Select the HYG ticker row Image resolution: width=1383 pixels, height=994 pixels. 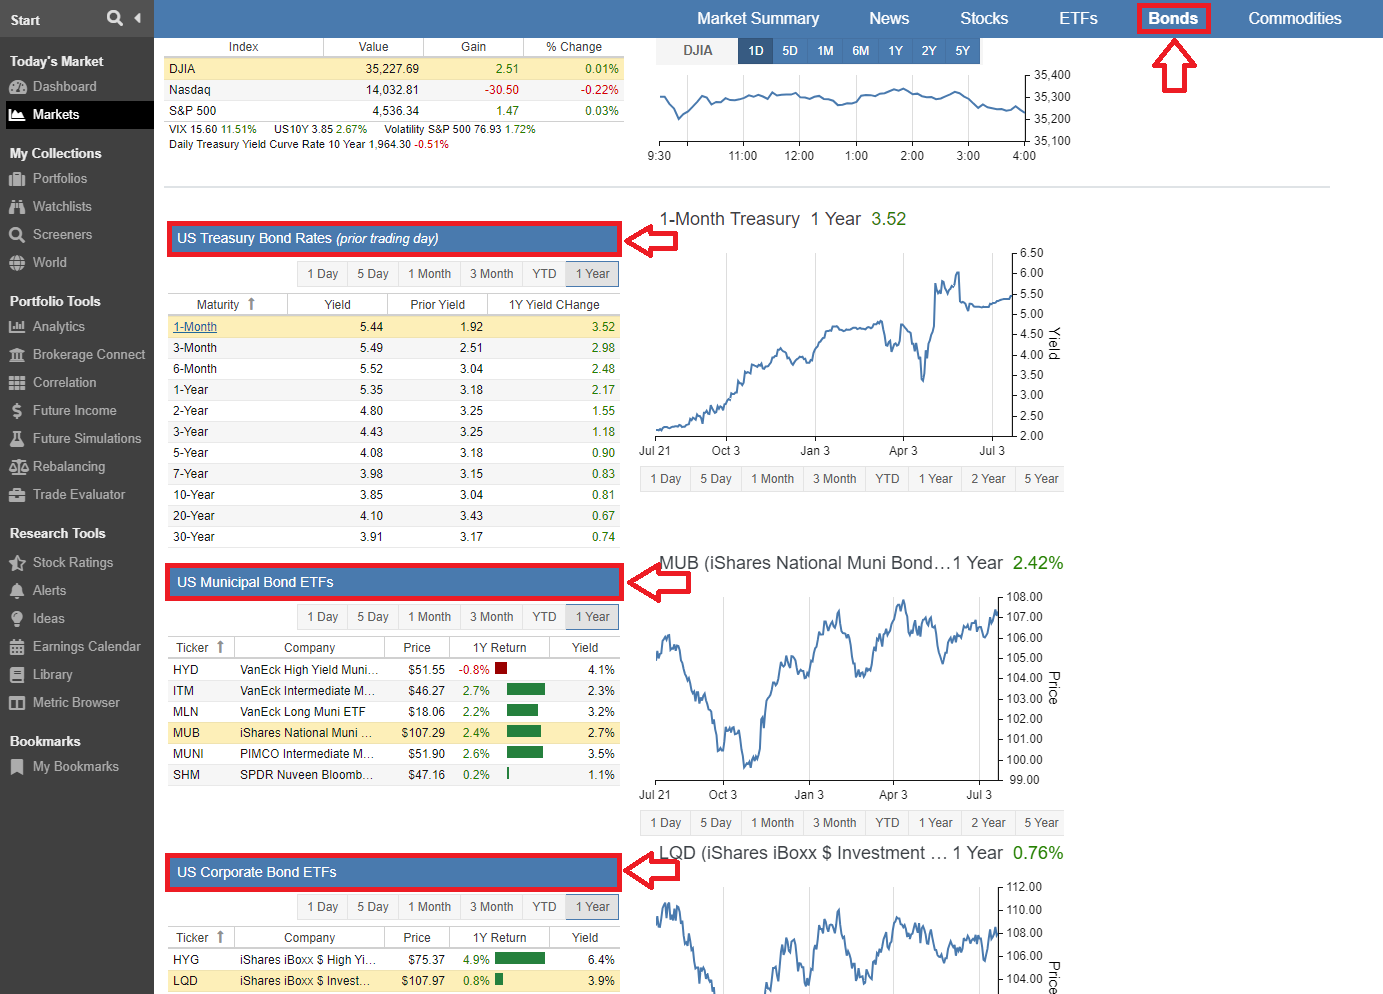point(394,960)
